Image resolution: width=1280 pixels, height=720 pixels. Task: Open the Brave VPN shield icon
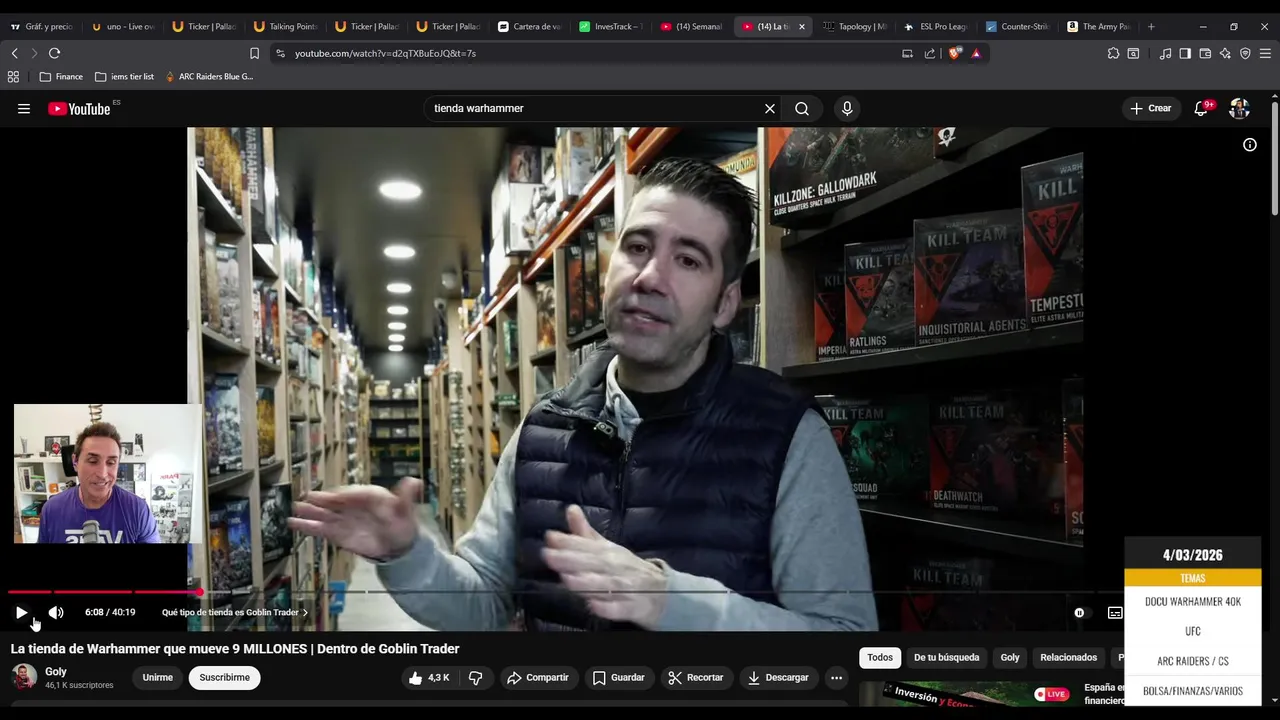point(1245,53)
